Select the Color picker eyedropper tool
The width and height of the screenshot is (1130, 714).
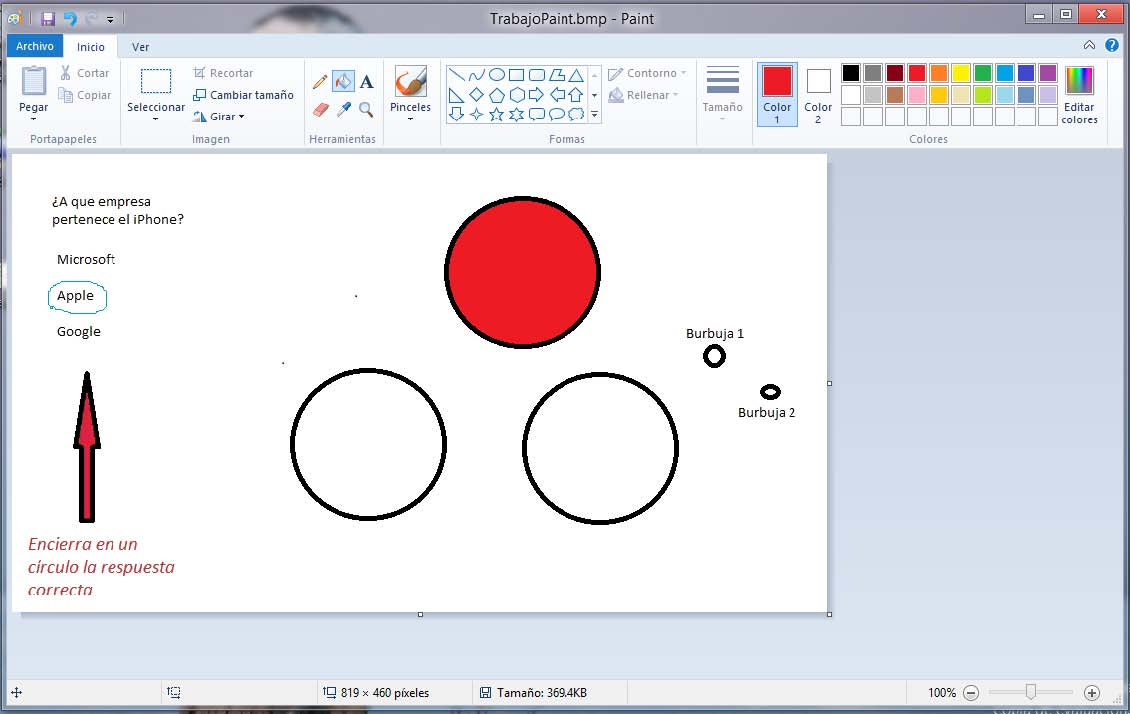pos(343,109)
